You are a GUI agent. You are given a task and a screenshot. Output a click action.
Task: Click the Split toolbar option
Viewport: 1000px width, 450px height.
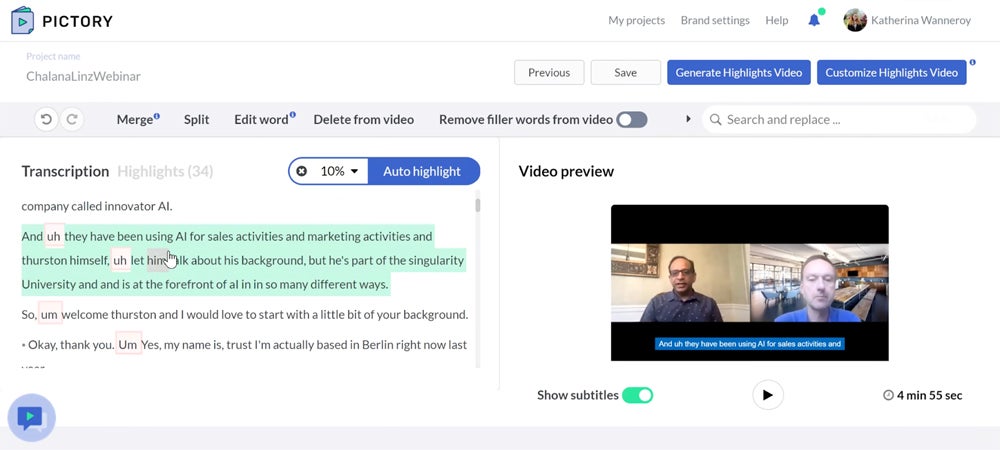click(x=197, y=120)
